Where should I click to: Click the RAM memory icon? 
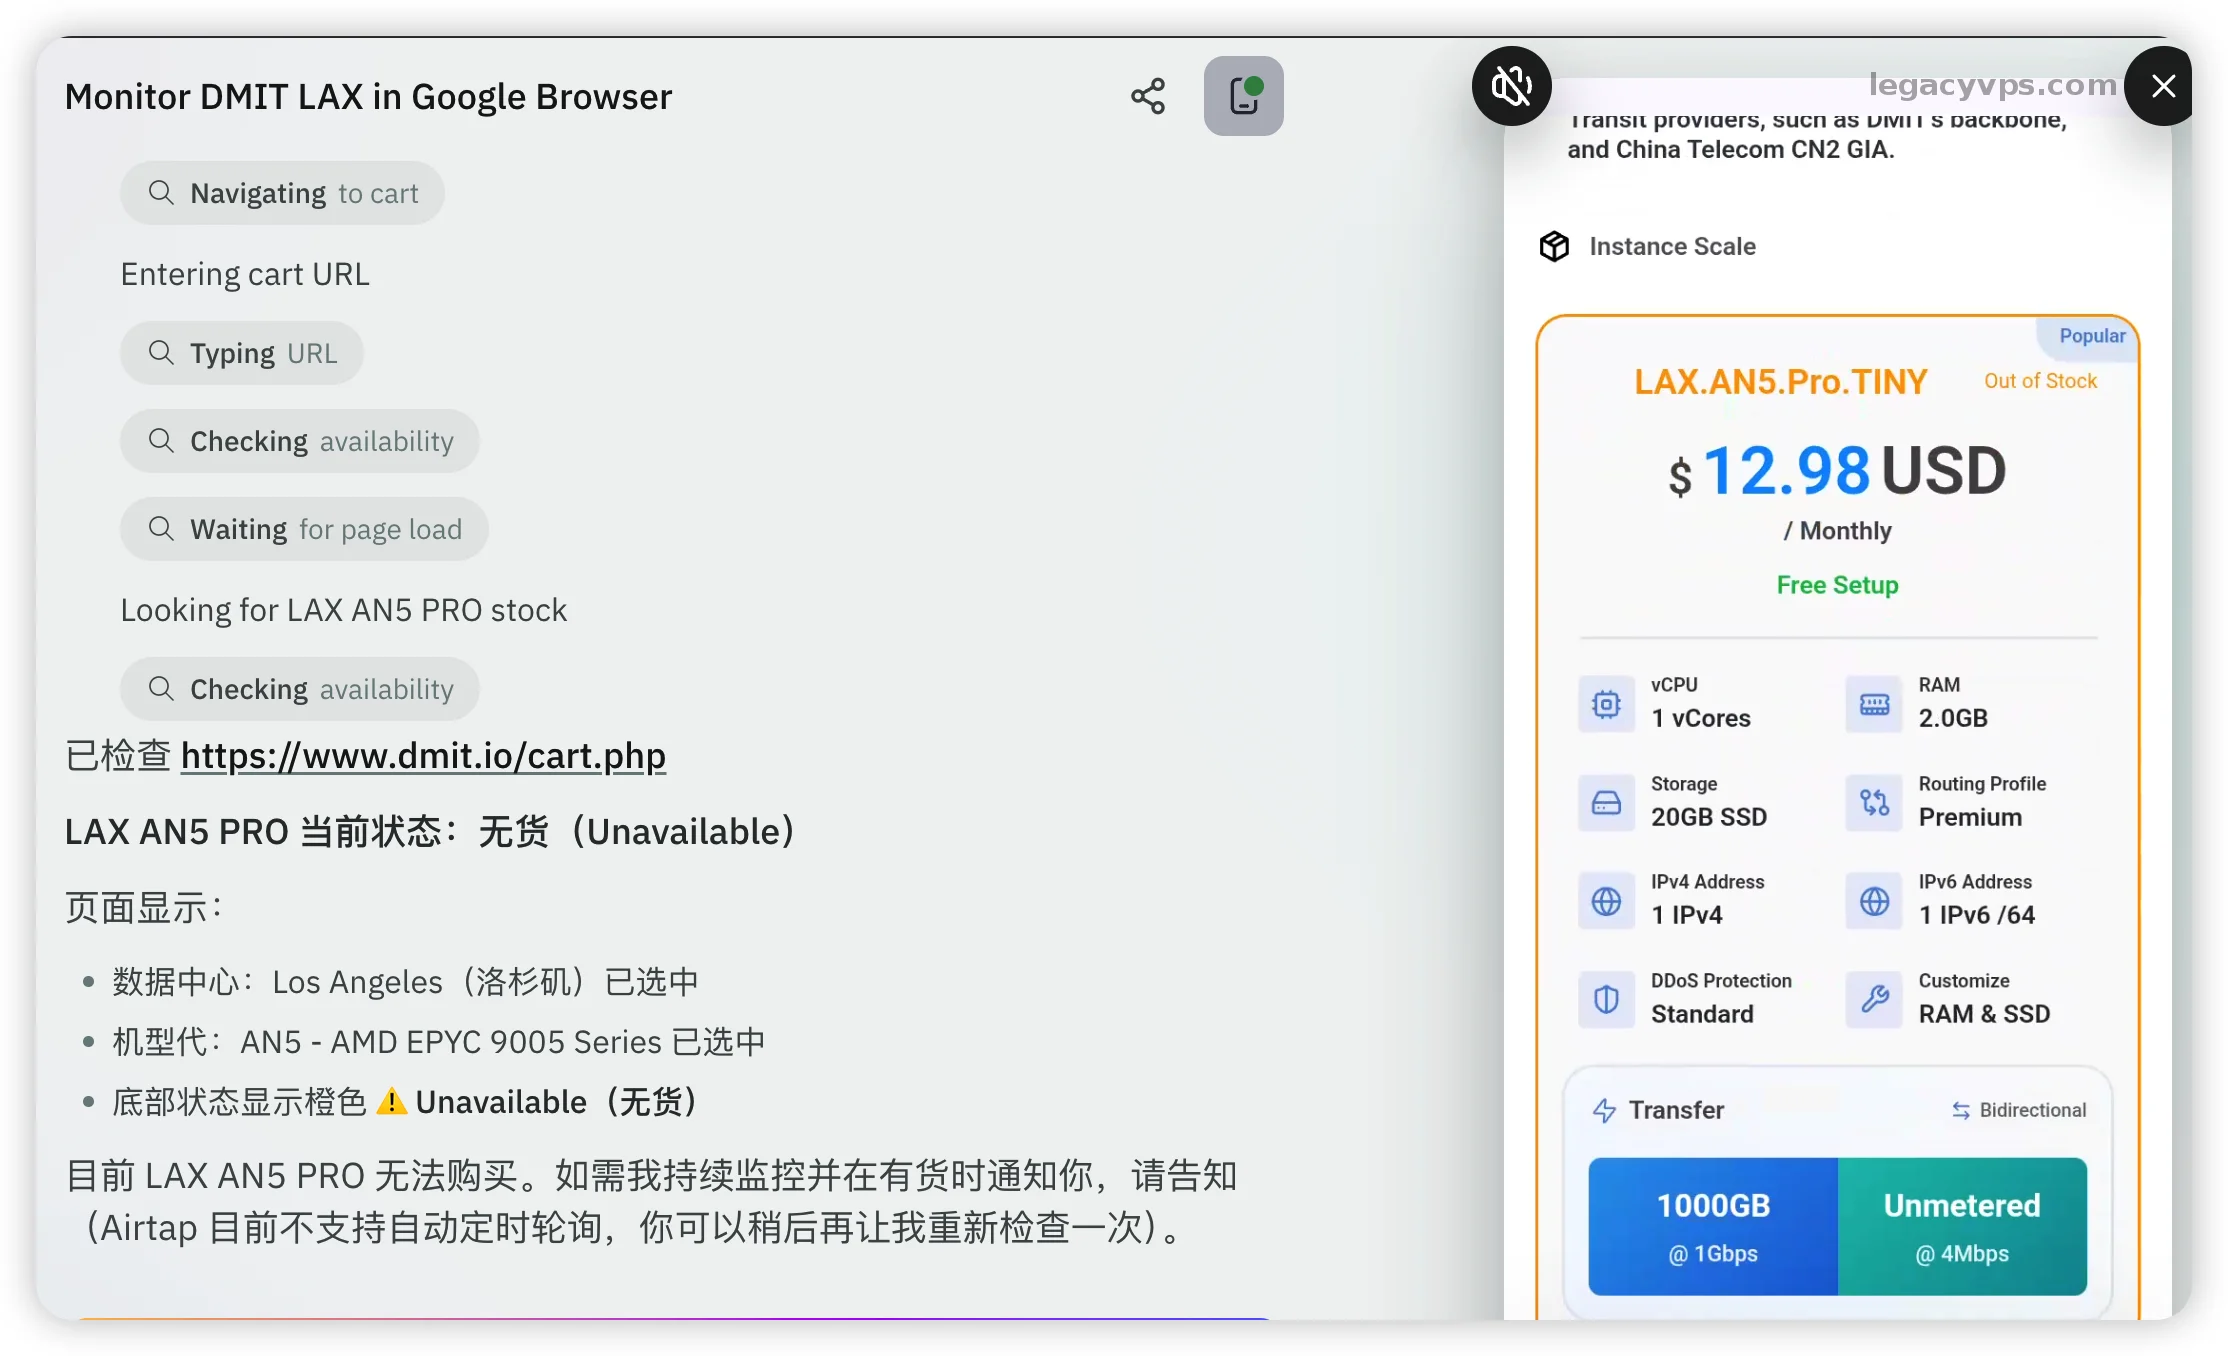(x=1874, y=704)
